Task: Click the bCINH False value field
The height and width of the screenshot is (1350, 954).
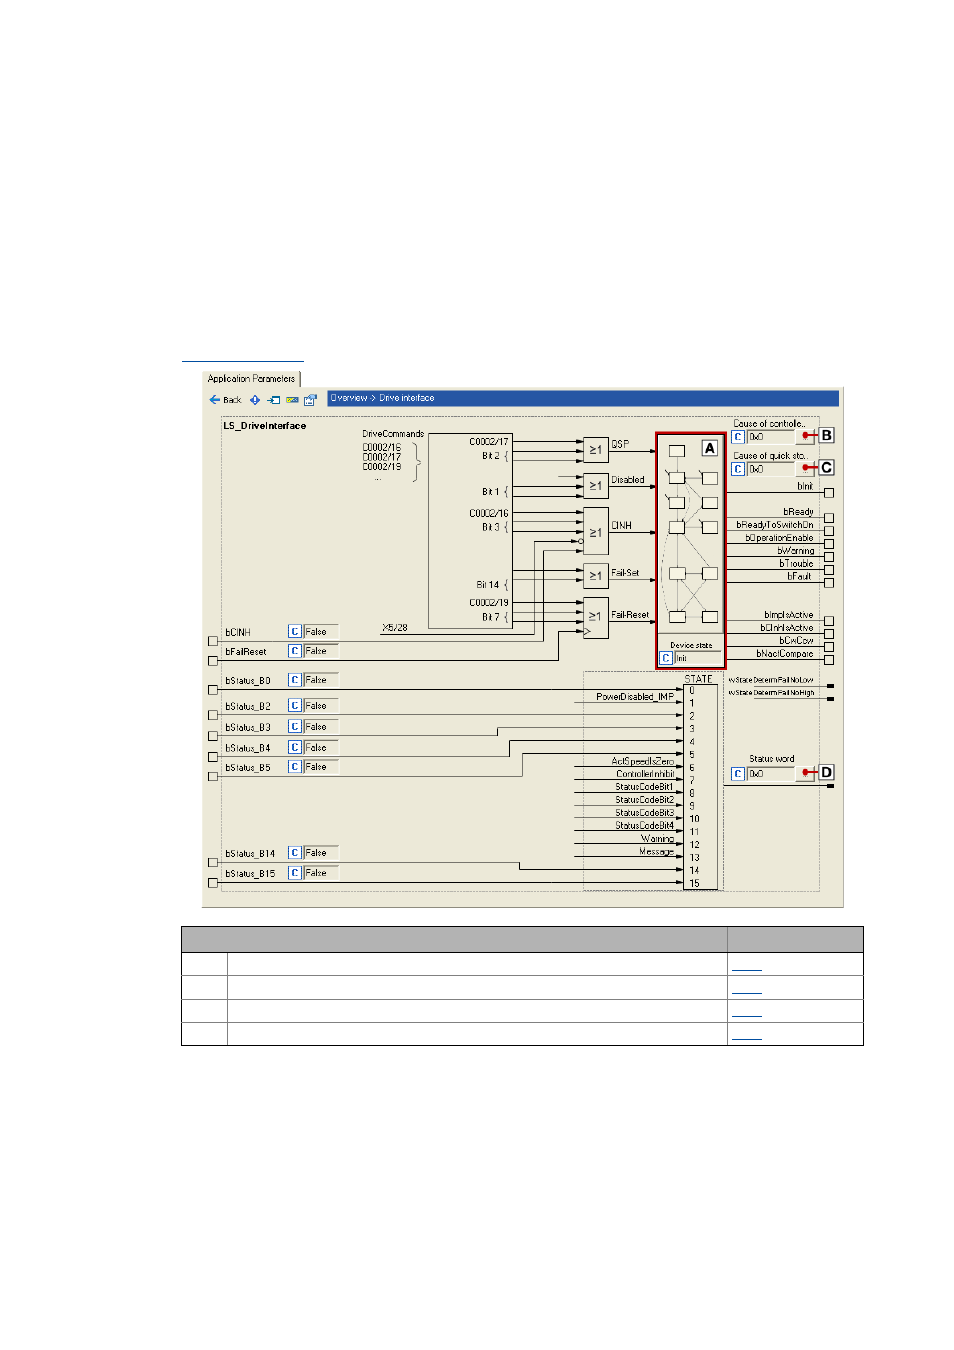Action: pos(321,631)
